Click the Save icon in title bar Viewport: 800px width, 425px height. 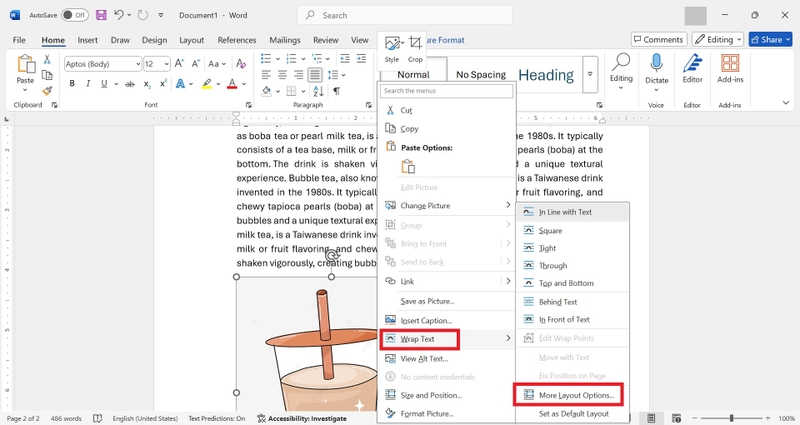click(x=101, y=15)
